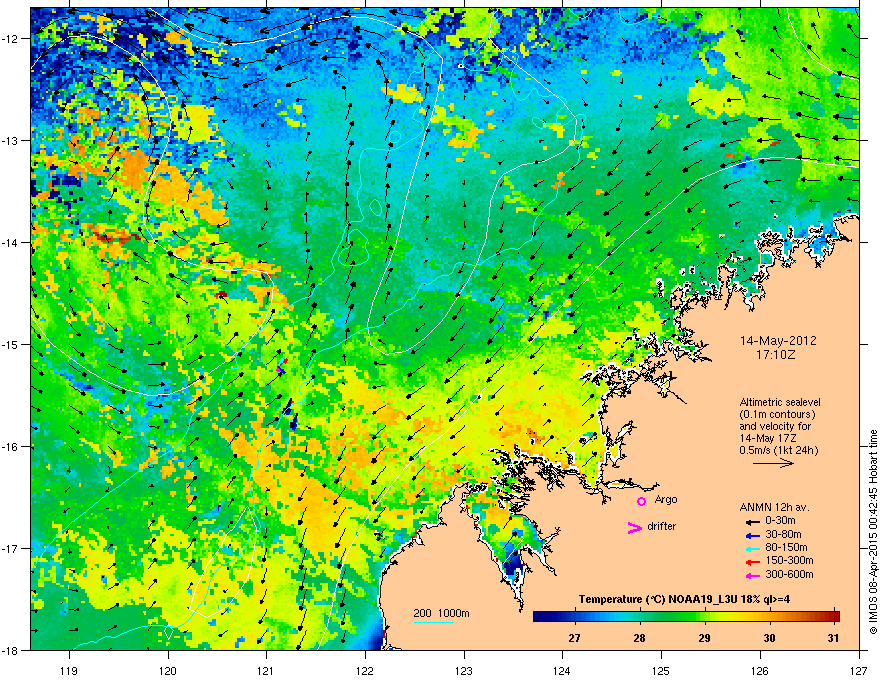Click the dark red end of temperature colorbar
880x680 pixels.
(833, 616)
